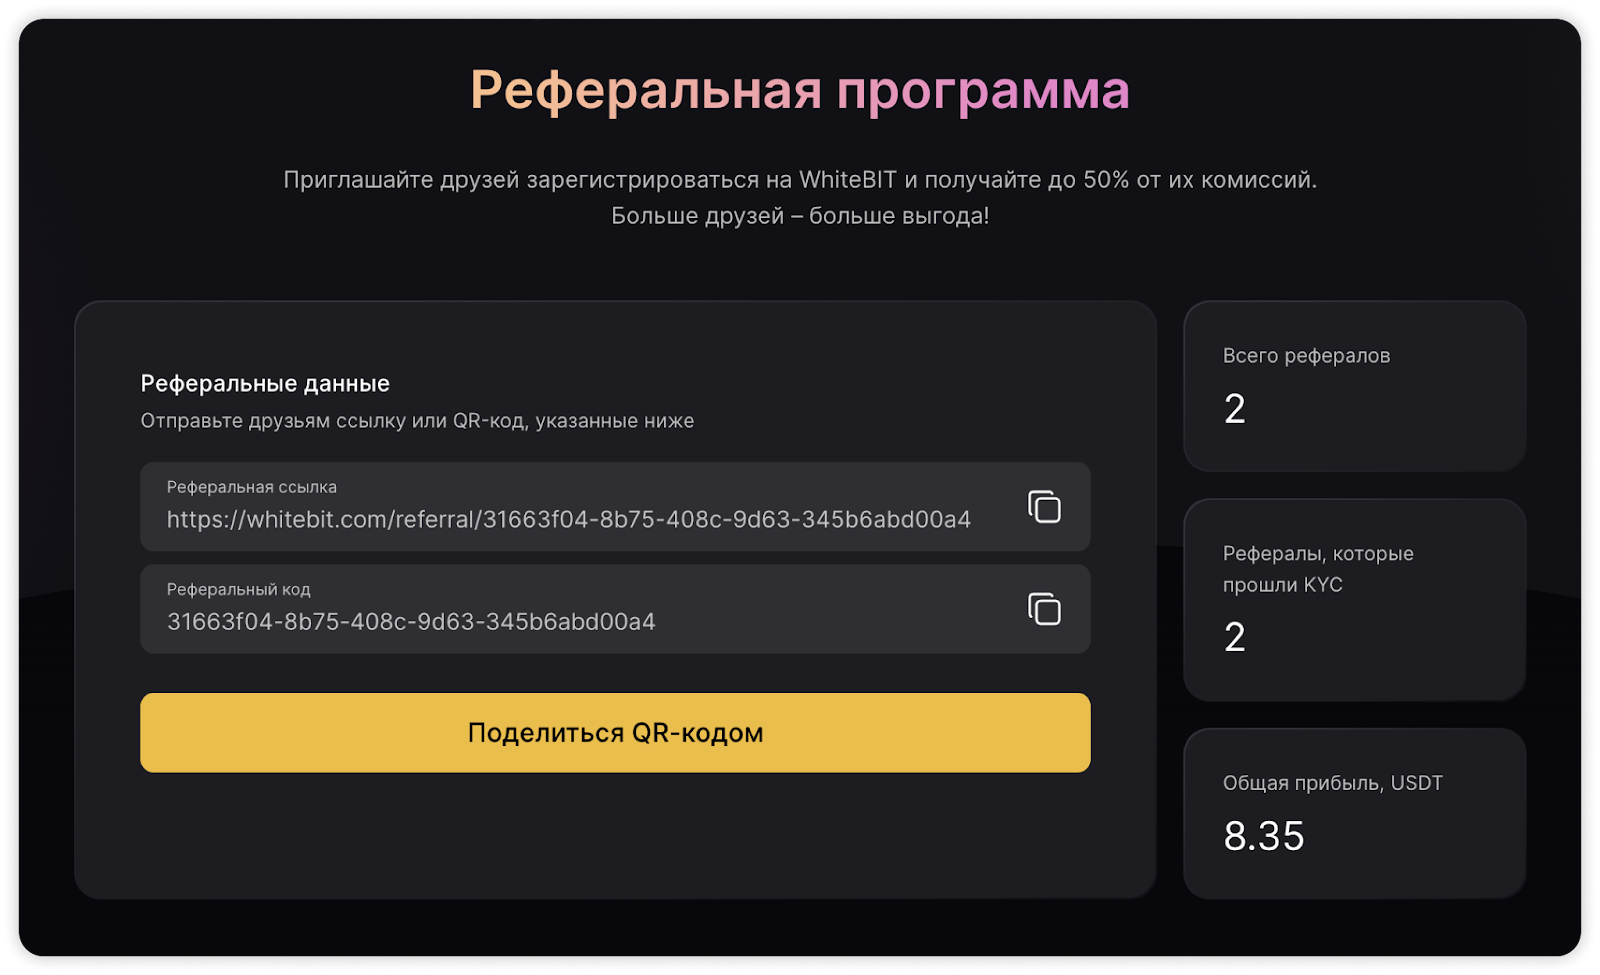Image resolution: width=1600 pixels, height=975 pixels.
Task: Click the Рефералы, которые прошли KYC label
Action: coord(1317,569)
